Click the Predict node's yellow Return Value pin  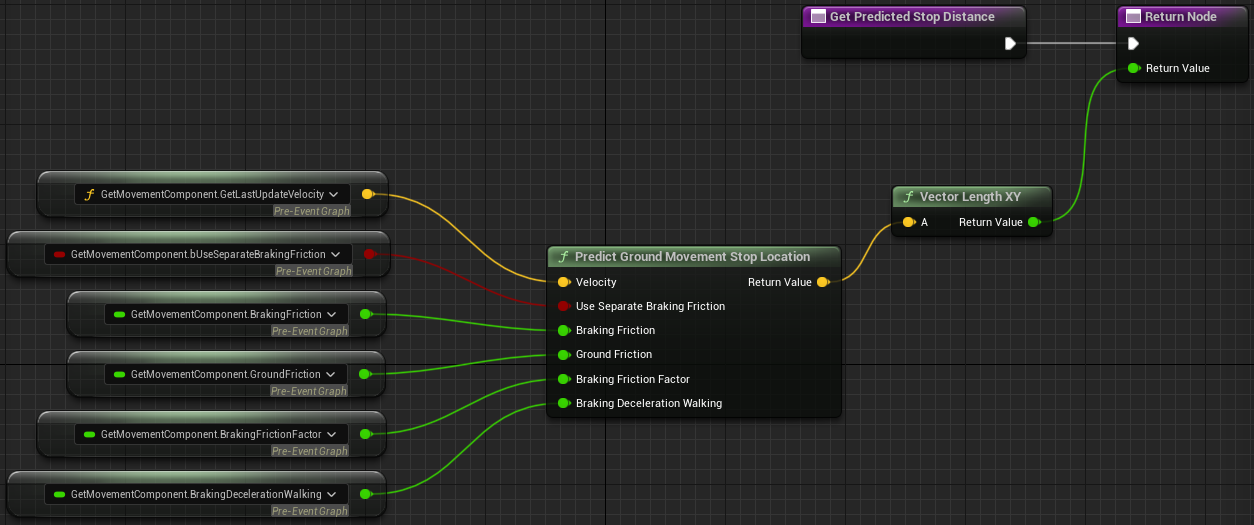[822, 282]
